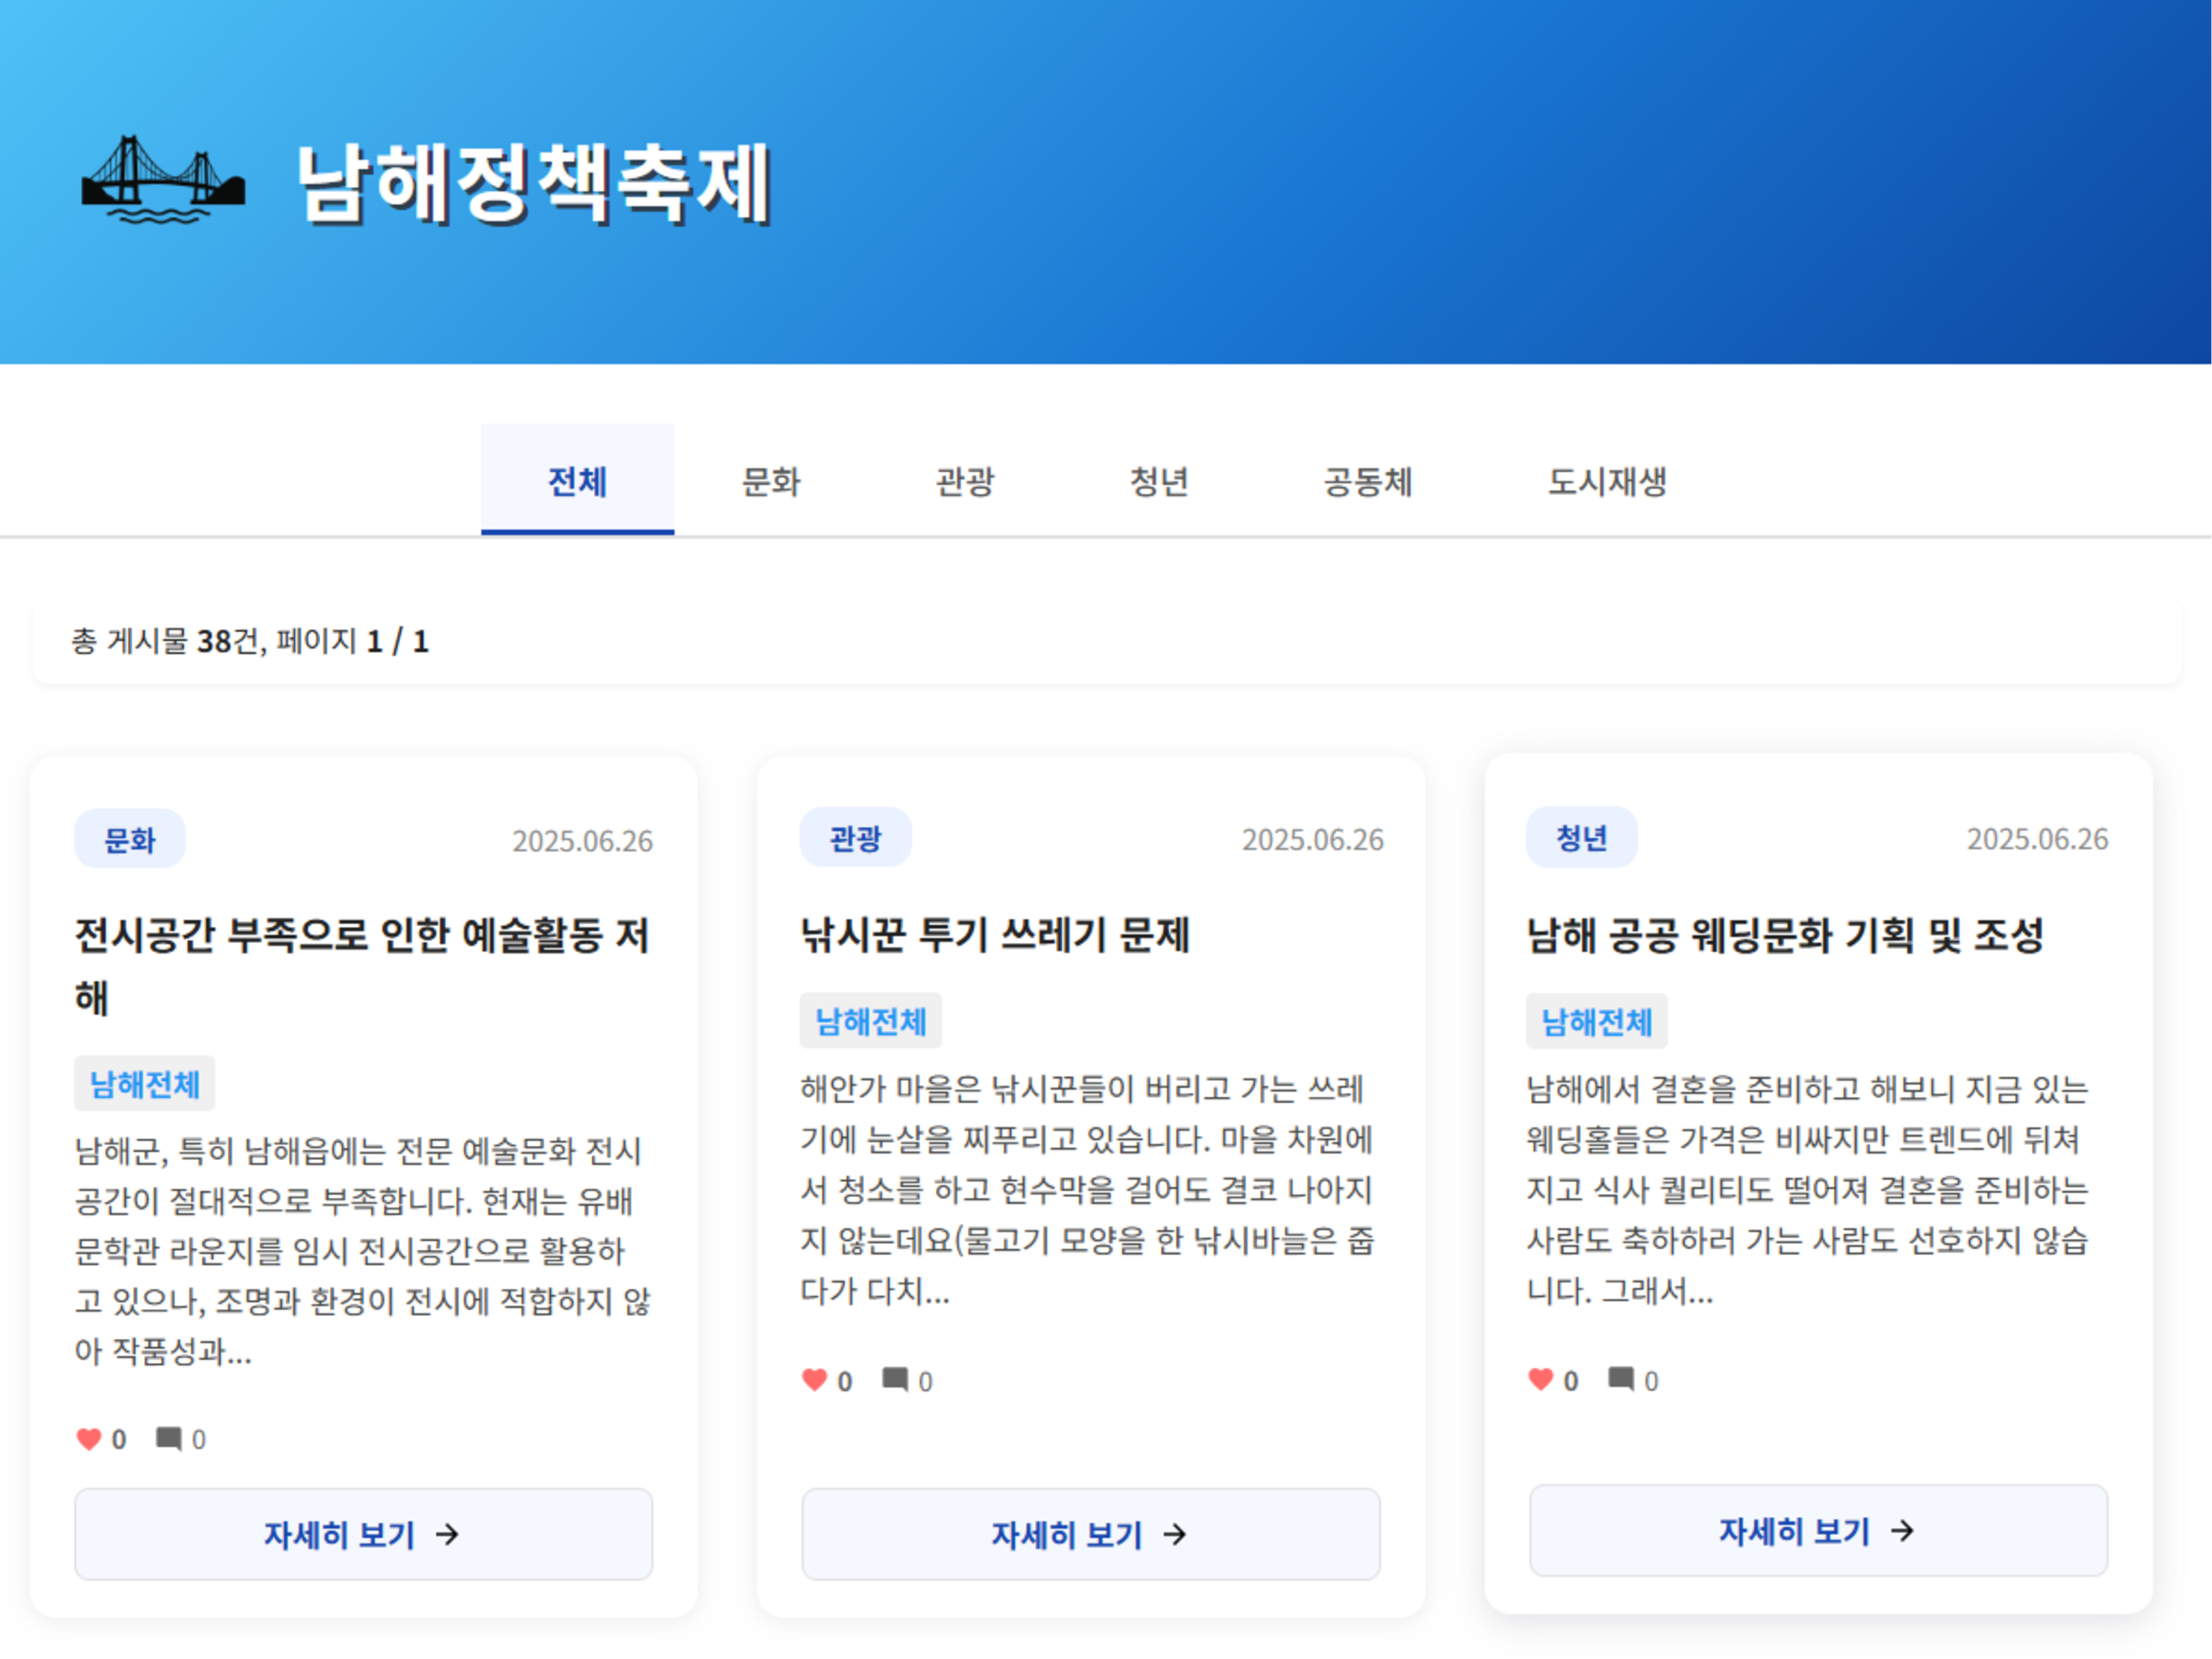This screenshot has width=2212, height=1659.
Task: Click the 문화 category badge on first card
Action: 130,839
